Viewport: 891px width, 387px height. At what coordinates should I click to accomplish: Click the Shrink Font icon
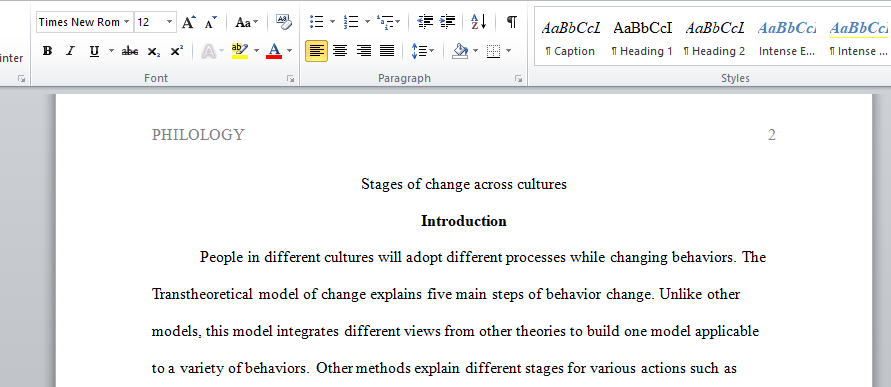(x=211, y=22)
